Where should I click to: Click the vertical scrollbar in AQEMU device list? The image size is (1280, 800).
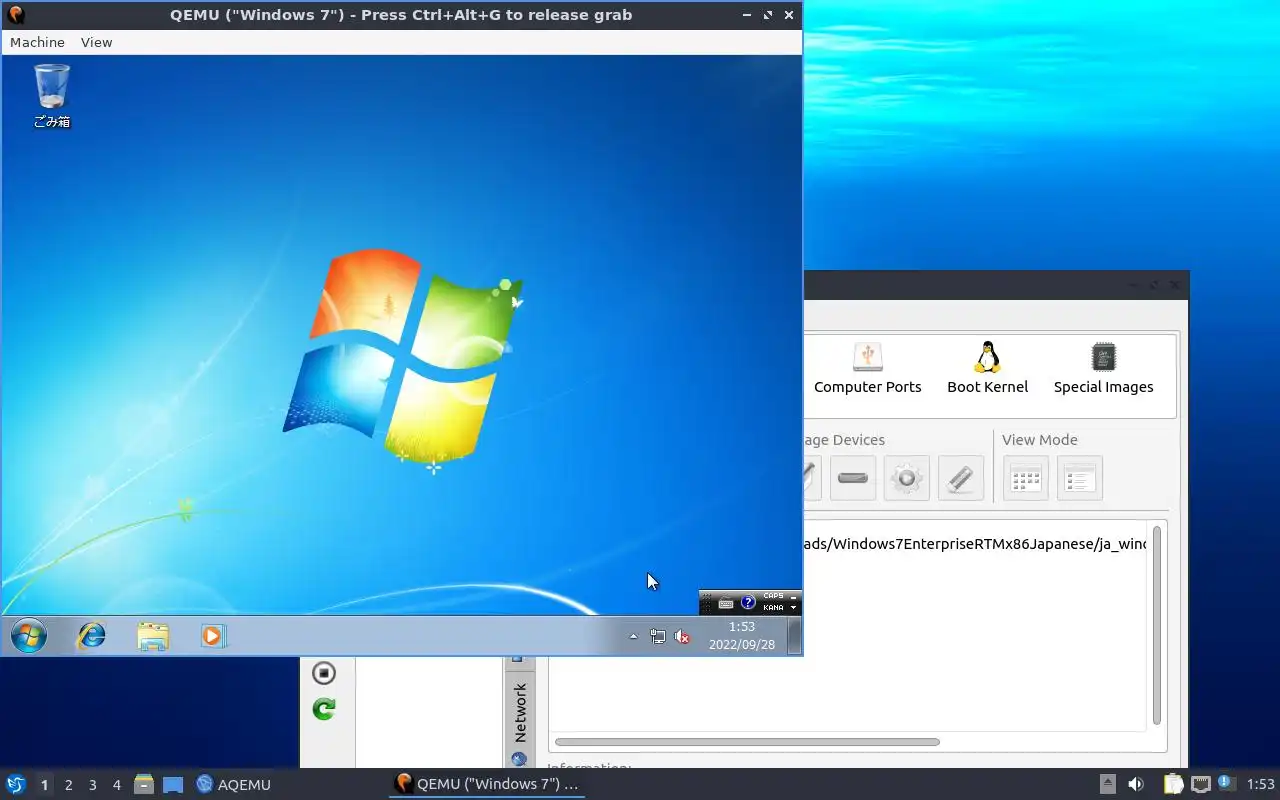pos(1157,625)
